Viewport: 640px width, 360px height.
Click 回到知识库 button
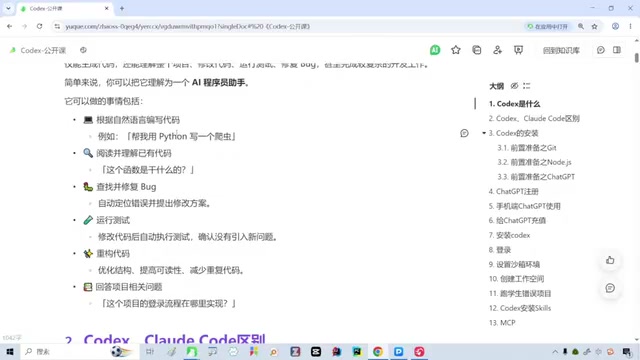(561, 50)
